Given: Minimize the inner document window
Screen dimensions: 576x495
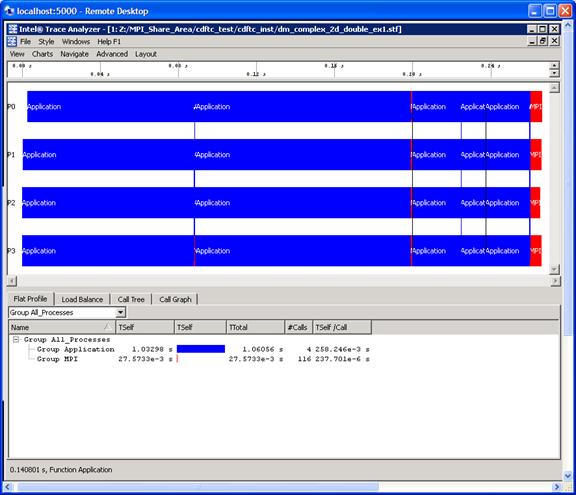Looking at the screenshot, I should 532,41.
